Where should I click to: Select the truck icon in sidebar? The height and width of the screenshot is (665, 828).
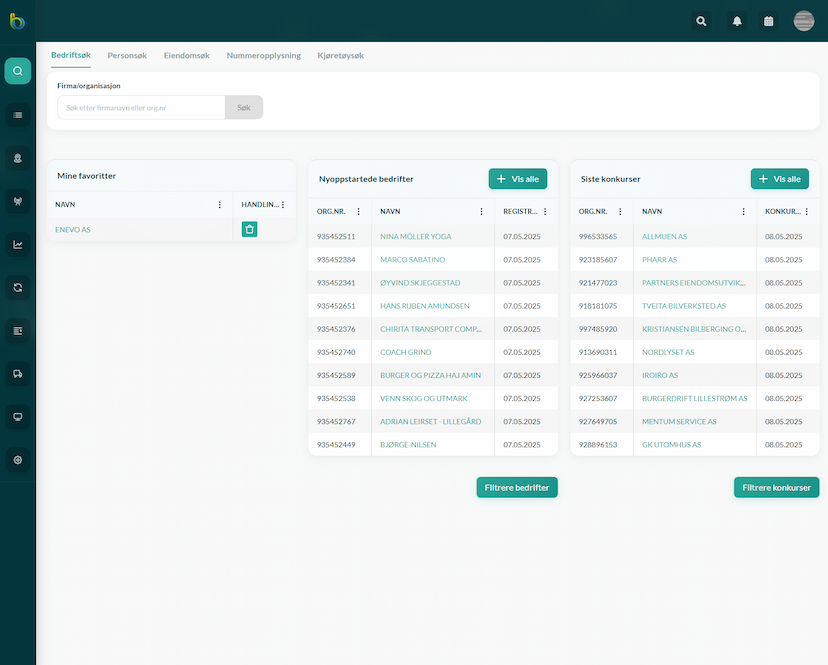point(17,374)
